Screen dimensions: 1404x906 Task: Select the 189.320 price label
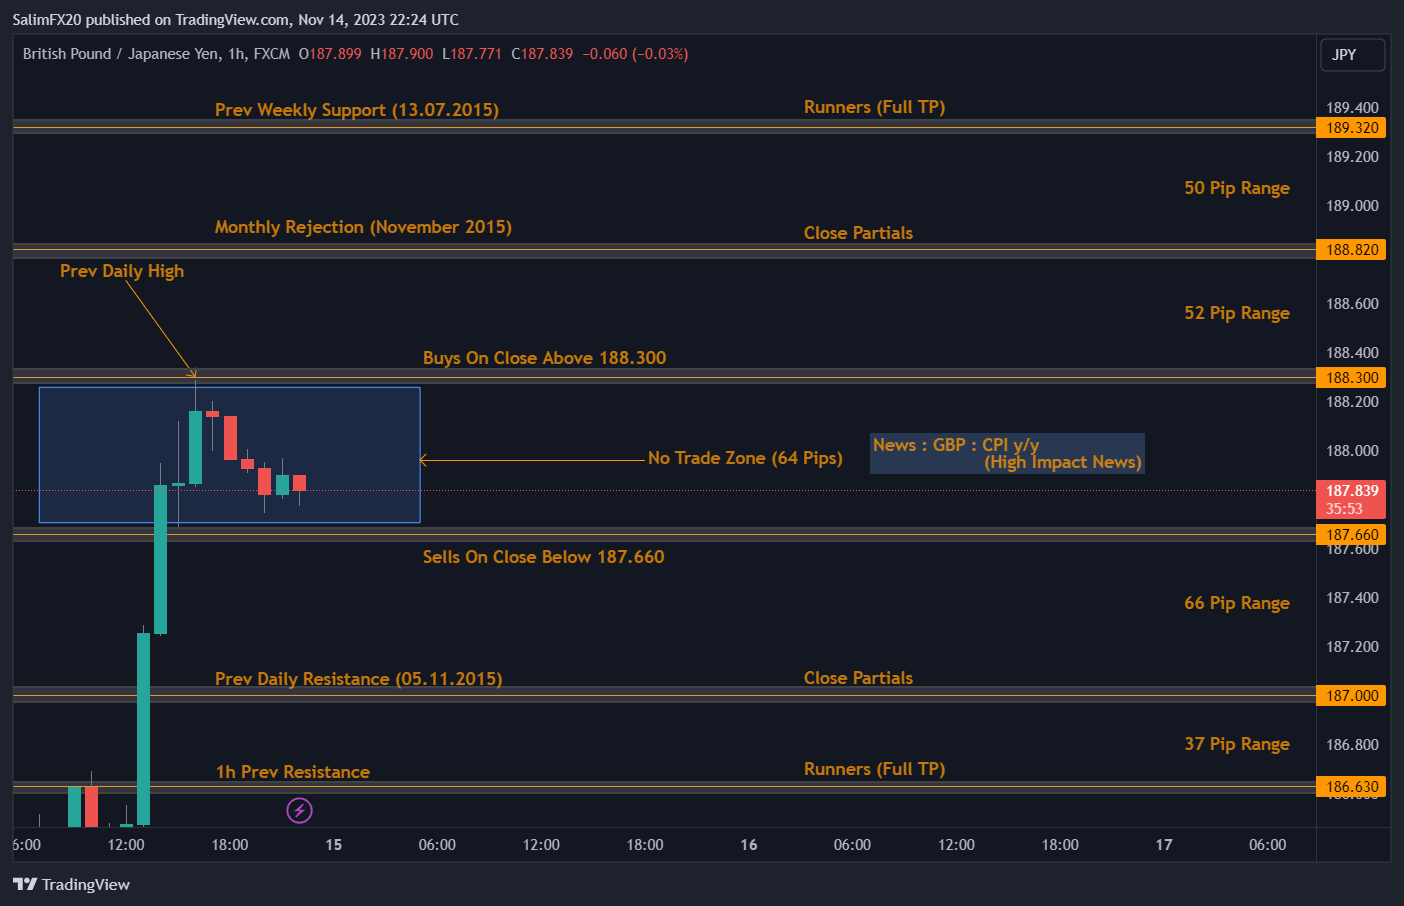pos(1352,128)
